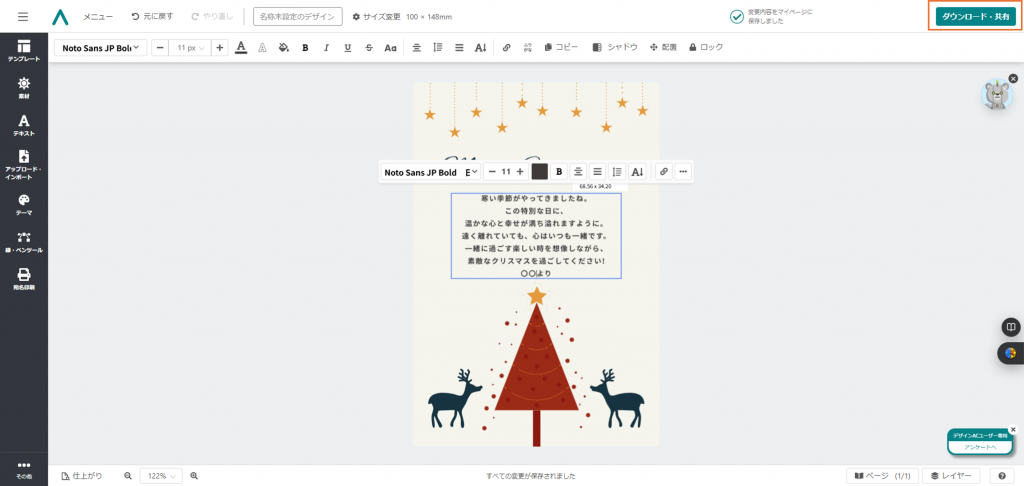The image size is (1024, 486).
Task: Zoom out with the bottom magnifier minus
Action: coord(128,476)
